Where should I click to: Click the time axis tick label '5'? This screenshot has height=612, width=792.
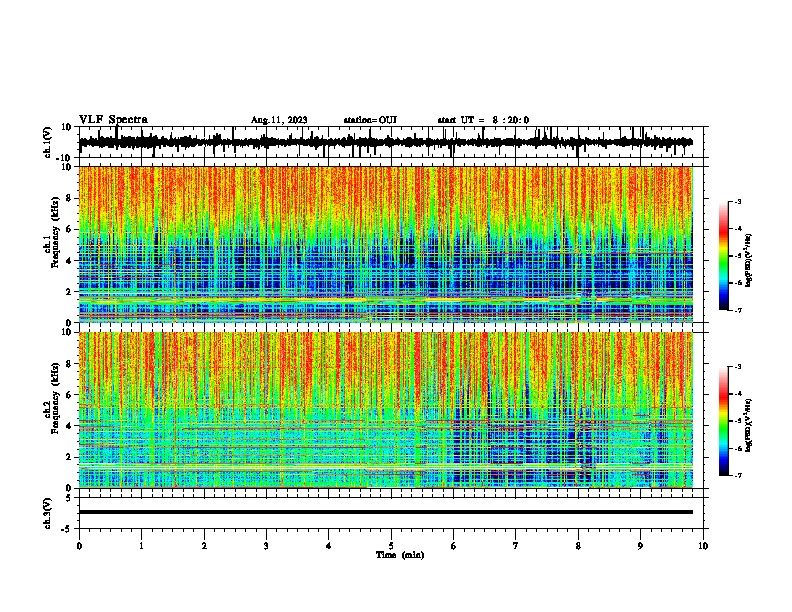[x=391, y=546]
